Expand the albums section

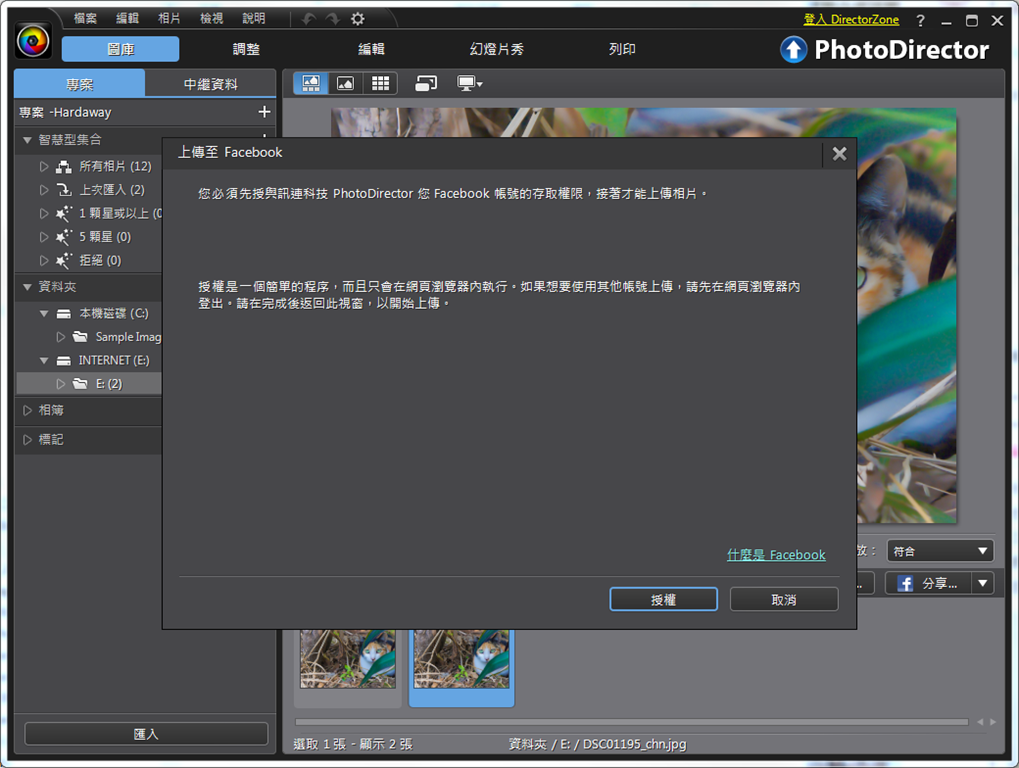click(x=27, y=410)
